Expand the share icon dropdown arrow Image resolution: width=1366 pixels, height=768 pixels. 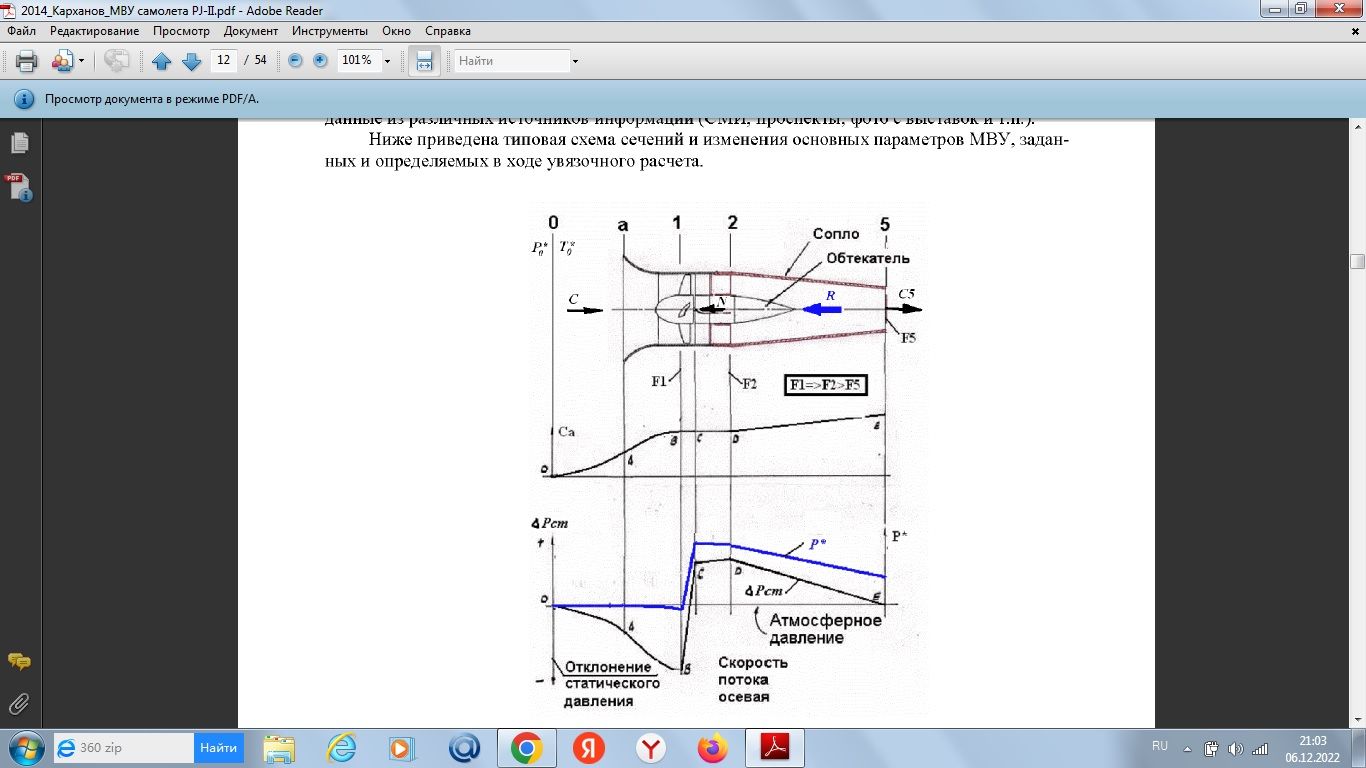81,61
